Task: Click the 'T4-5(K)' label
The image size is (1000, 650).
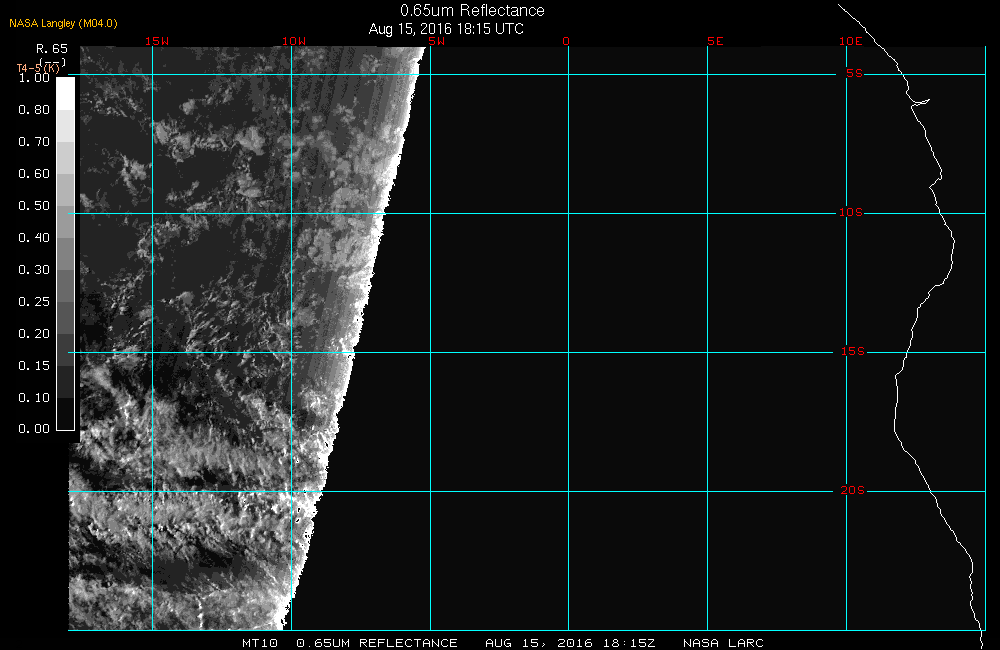Action: coord(38,68)
